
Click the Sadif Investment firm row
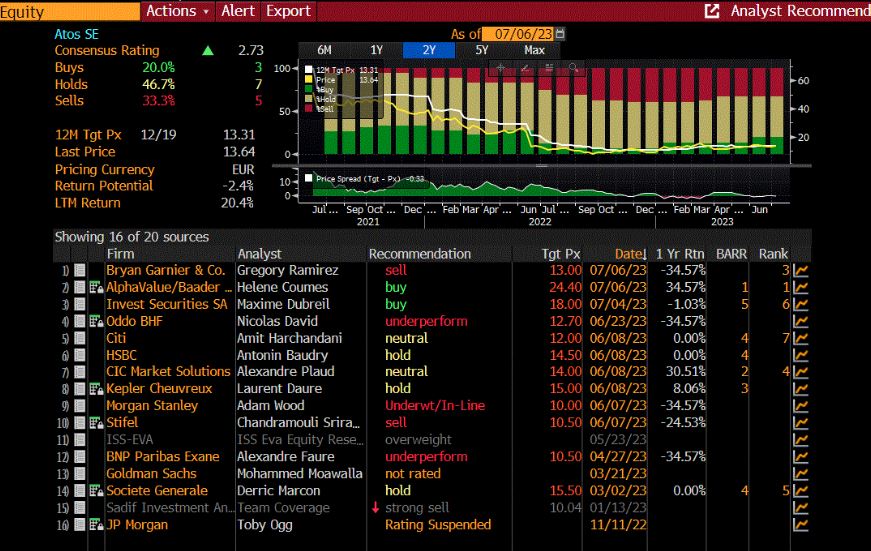[169, 508]
